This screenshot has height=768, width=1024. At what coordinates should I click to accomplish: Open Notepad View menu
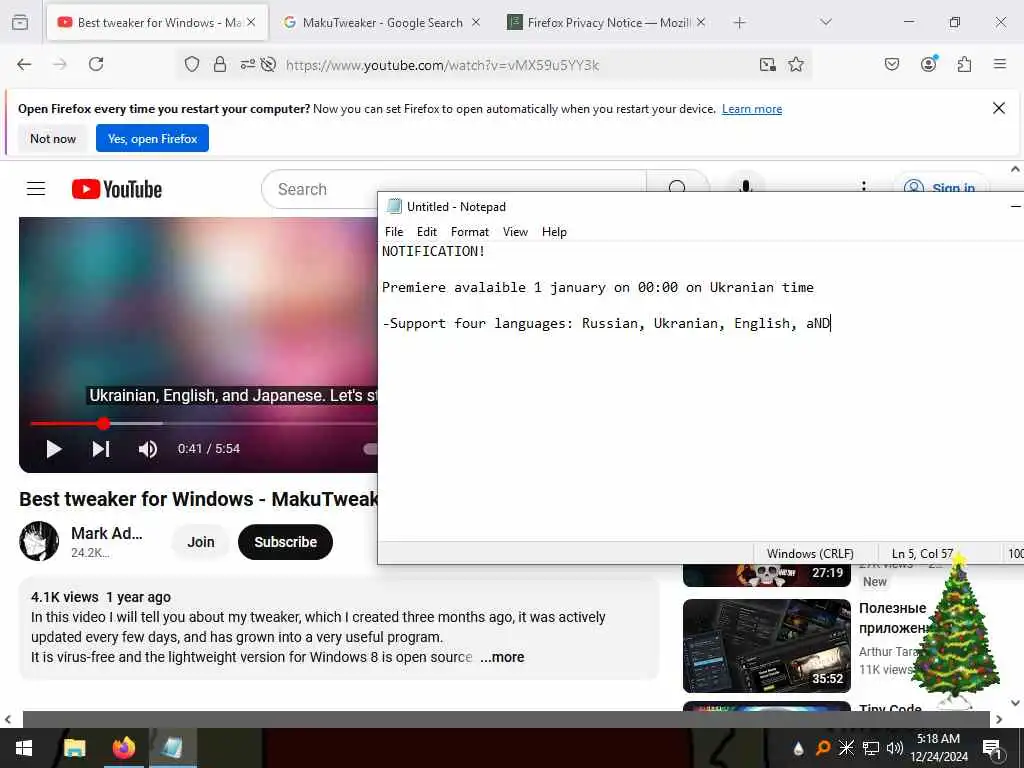click(x=515, y=232)
